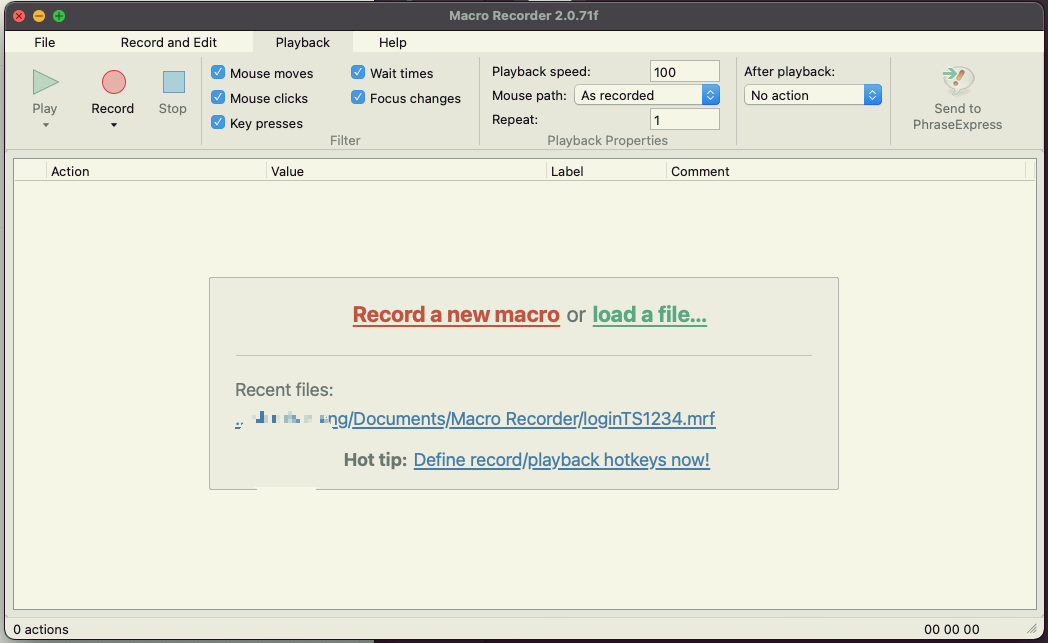Maximize window with the green button

pyautogui.click(x=59, y=15)
